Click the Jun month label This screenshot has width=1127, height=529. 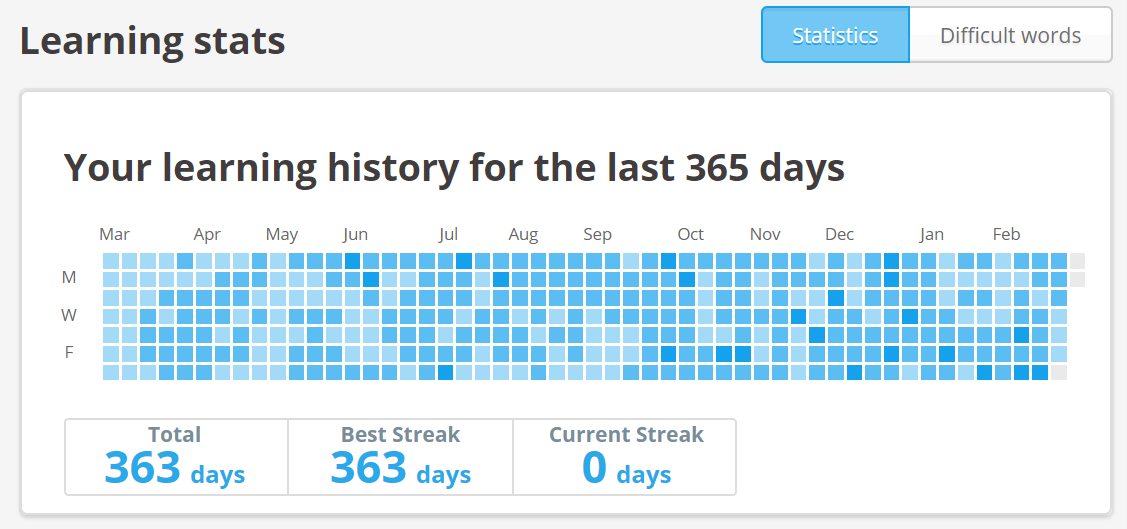[355, 234]
